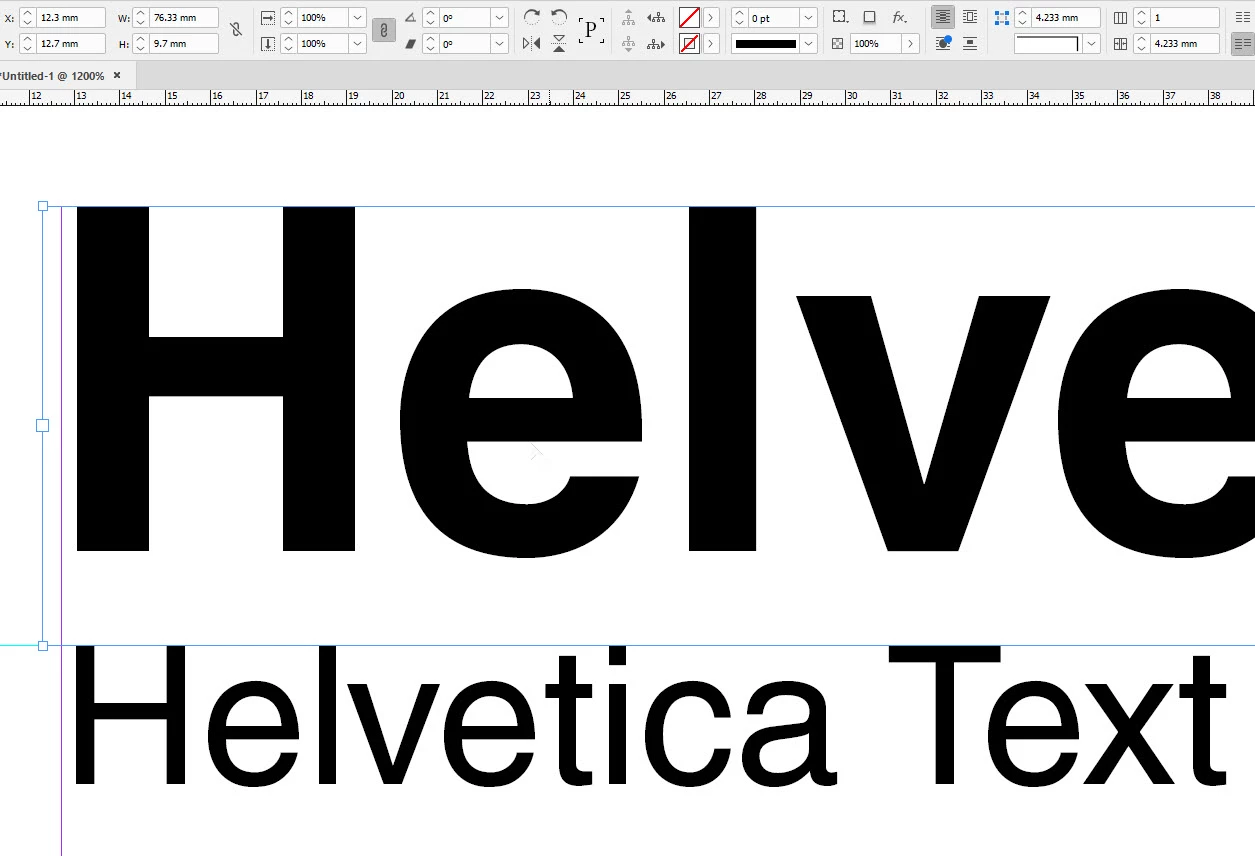
Task: Click the Stroke color swatch with red slash
Action: point(689,43)
